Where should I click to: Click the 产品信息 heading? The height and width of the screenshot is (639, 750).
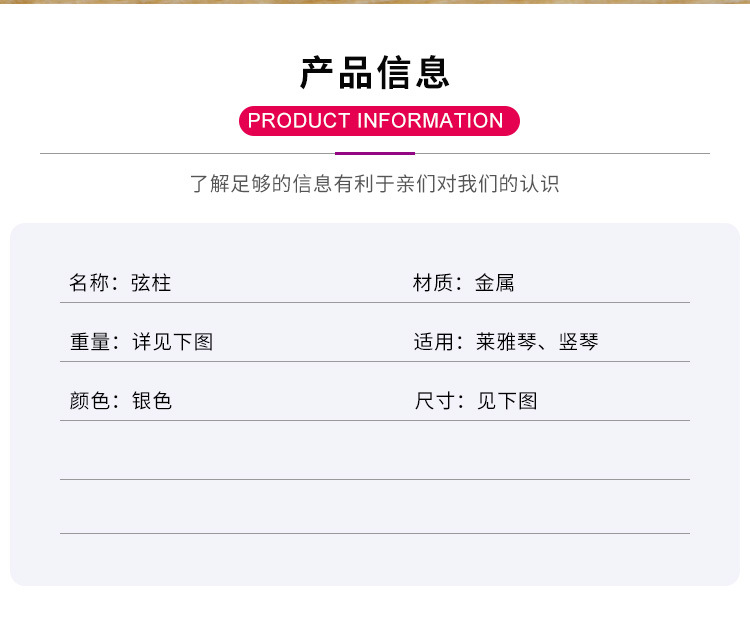click(375, 73)
